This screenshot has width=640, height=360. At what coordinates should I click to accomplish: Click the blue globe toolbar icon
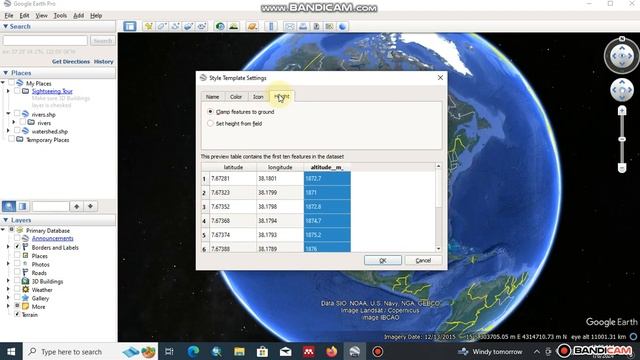(x=342, y=27)
